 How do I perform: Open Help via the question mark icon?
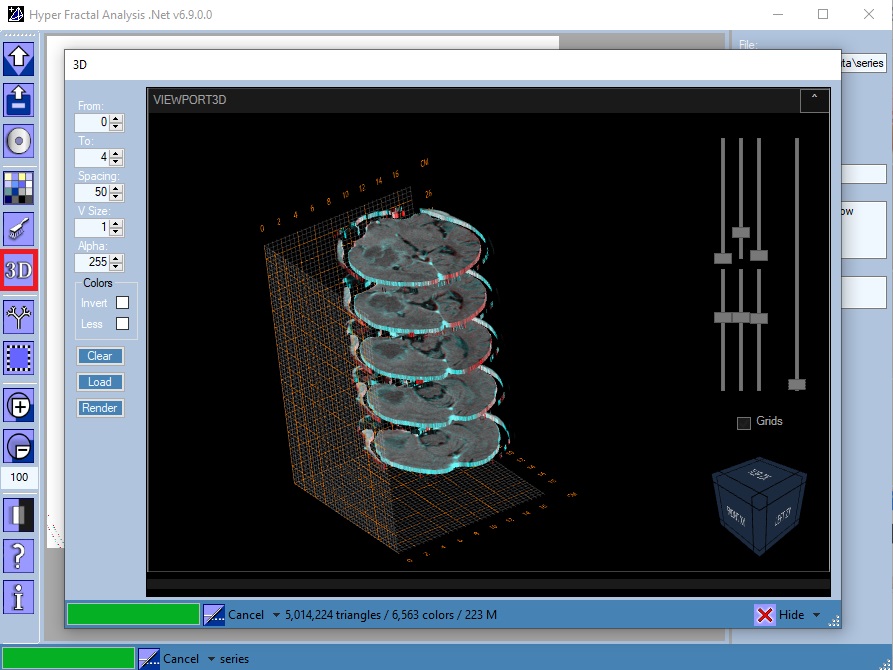click(x=18, y=556)
